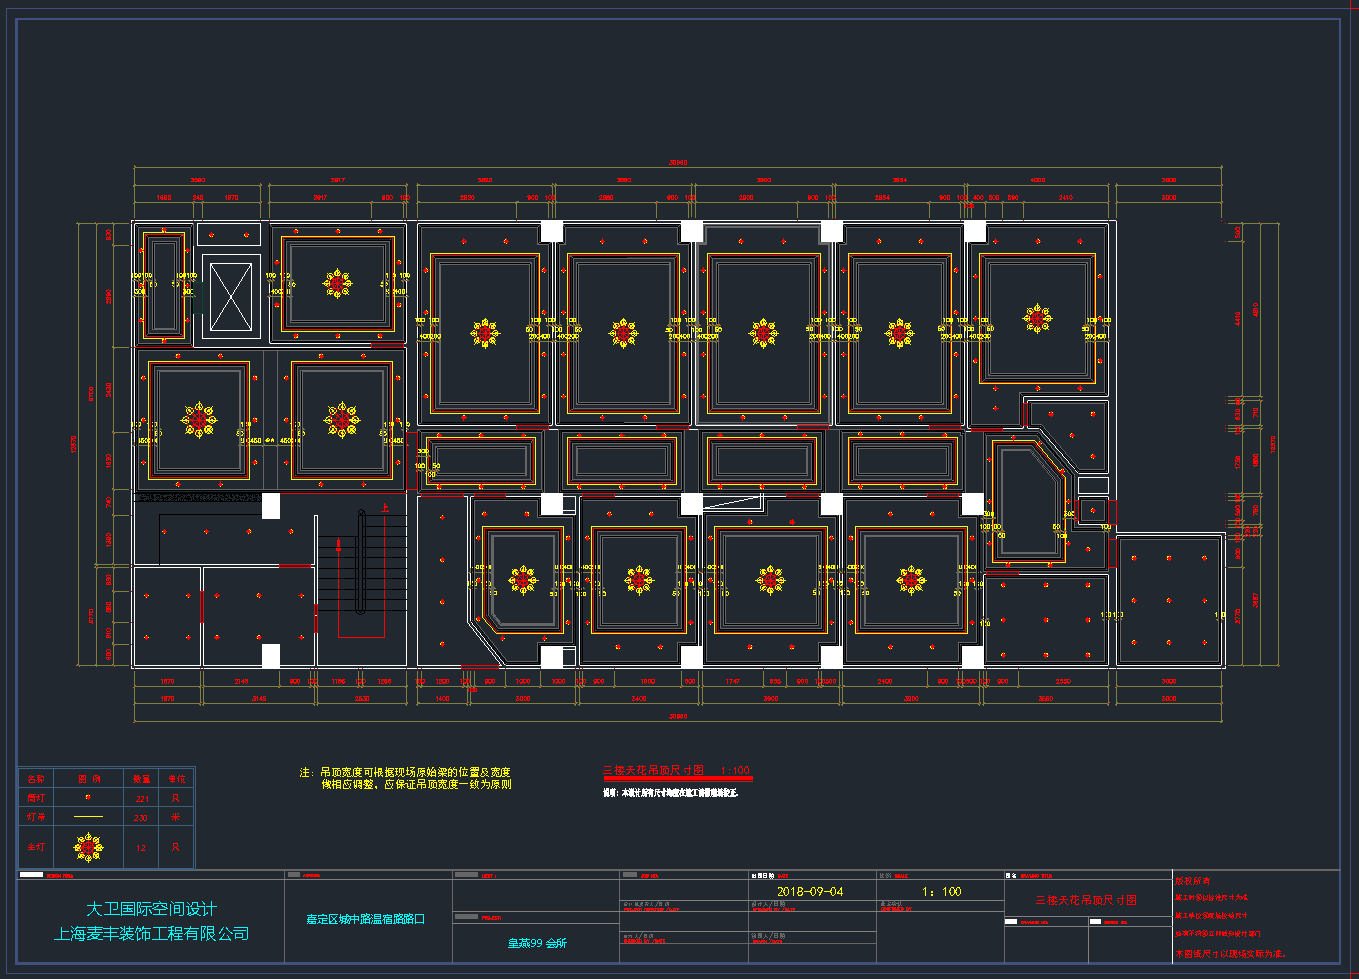Click the address text 嘉定区城中路温宿路路口
This screenshot has height=979, width=1359.
[366, 918]
